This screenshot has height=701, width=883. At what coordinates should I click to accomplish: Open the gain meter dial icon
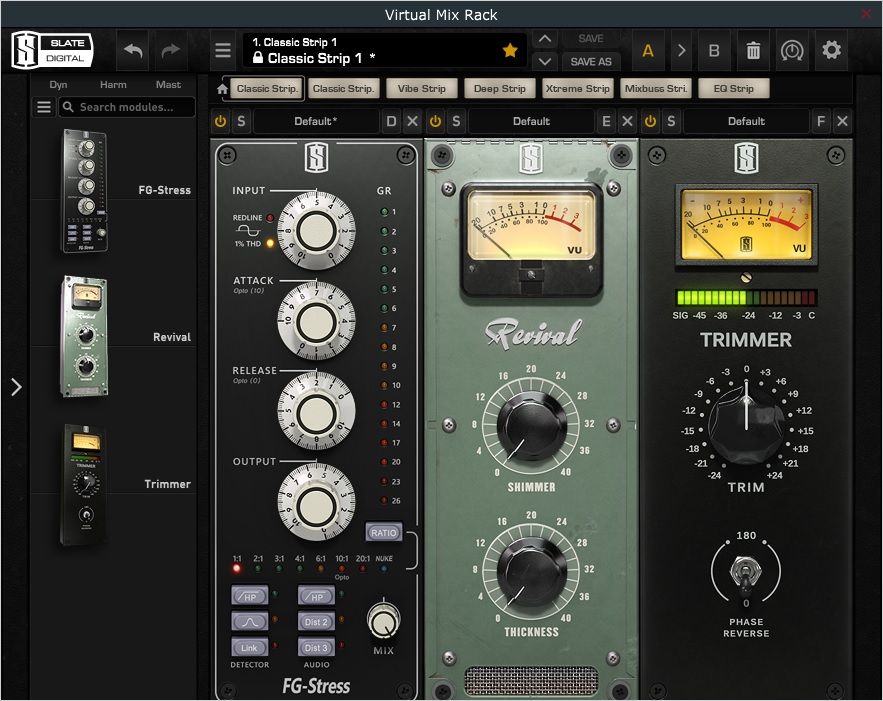click(x=792, y=51)
